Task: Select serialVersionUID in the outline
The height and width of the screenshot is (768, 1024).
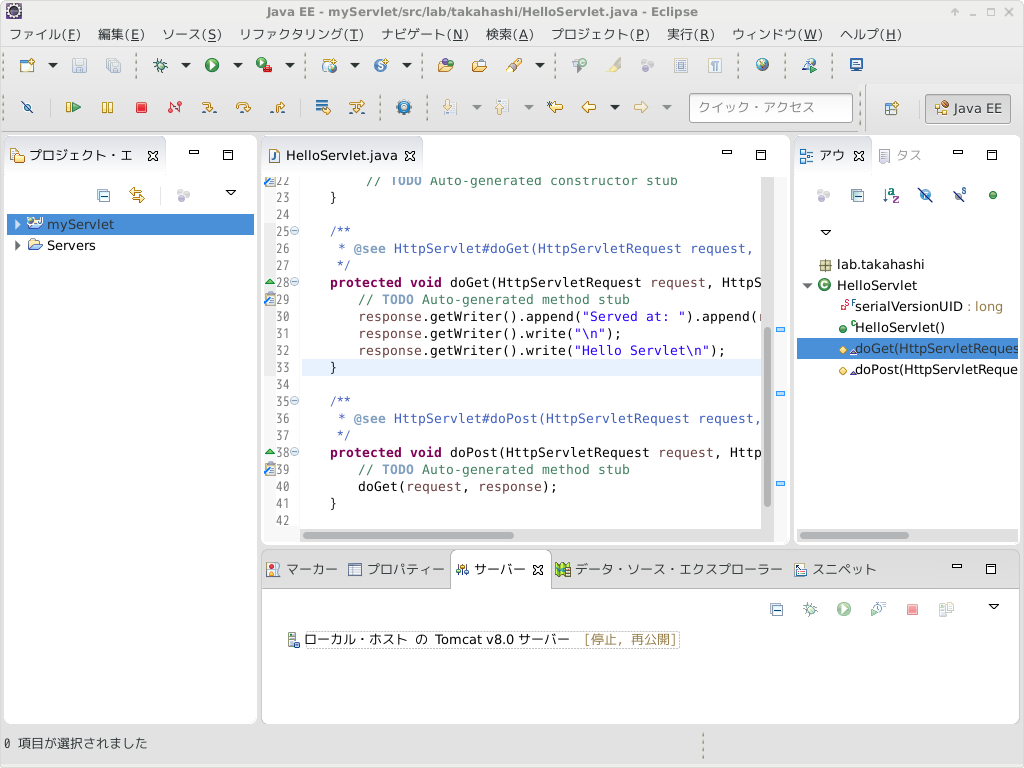Action: click(x=921, y=306)
